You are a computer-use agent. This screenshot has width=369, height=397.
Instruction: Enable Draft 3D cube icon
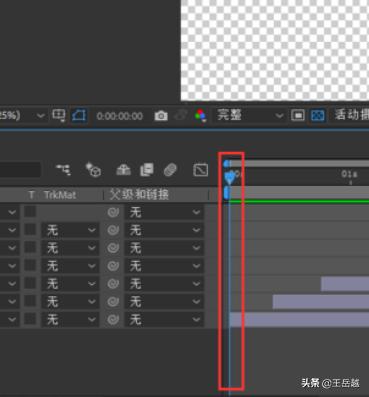click(93, 170)
